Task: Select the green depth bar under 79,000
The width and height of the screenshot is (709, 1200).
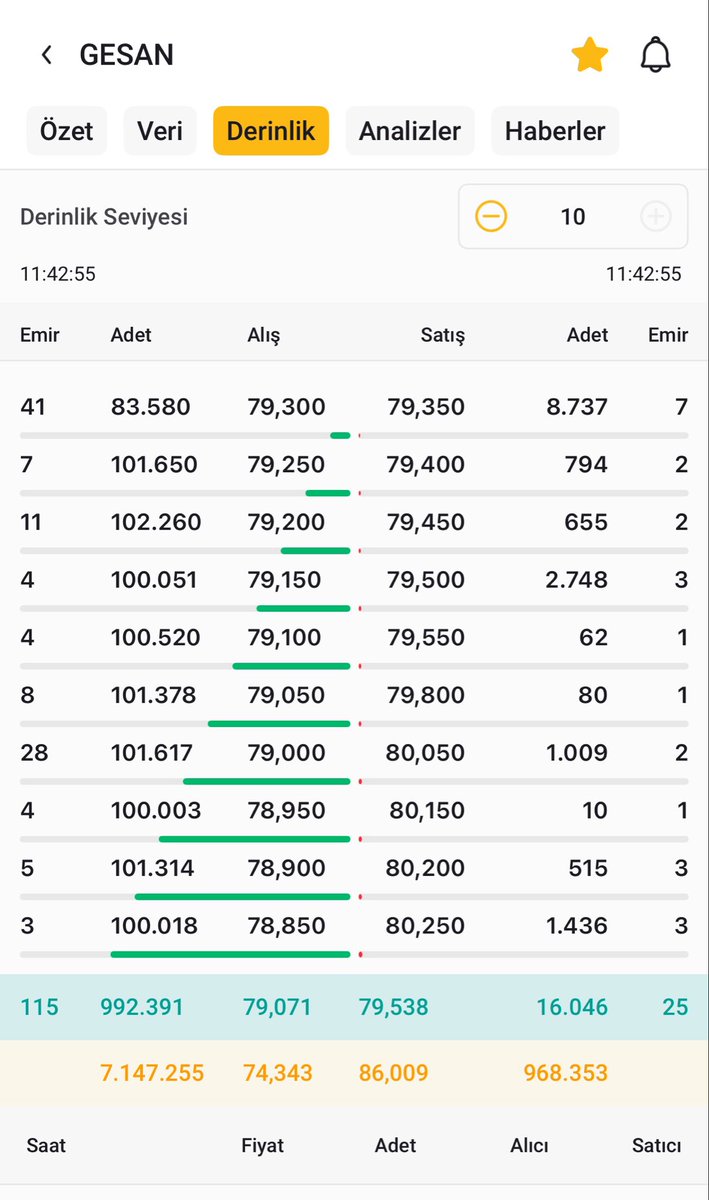Action: coord(267,781)
